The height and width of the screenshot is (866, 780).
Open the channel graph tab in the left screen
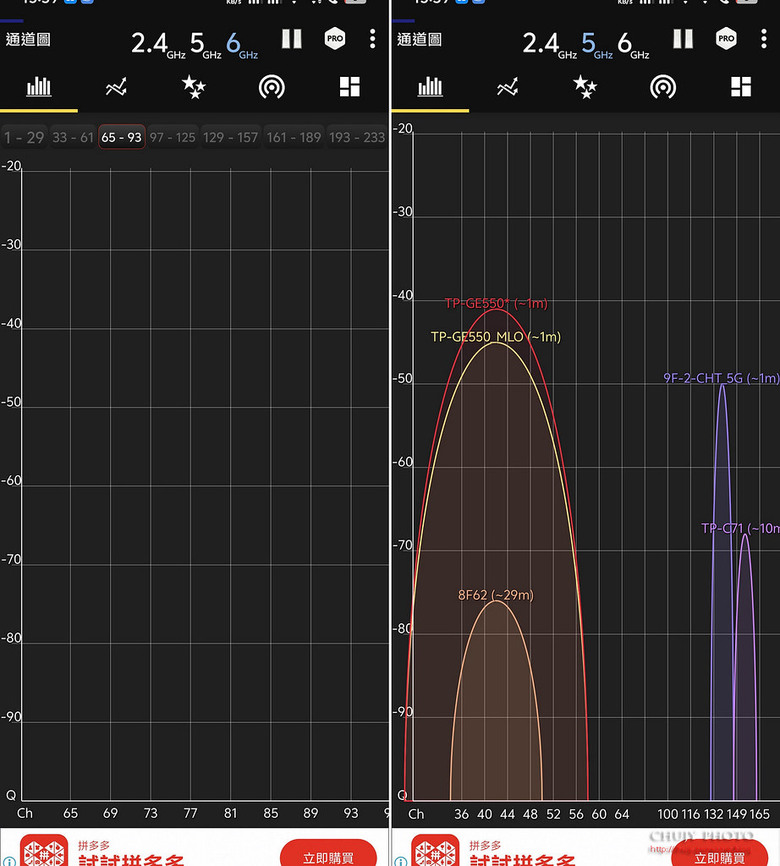click(39, 87)
